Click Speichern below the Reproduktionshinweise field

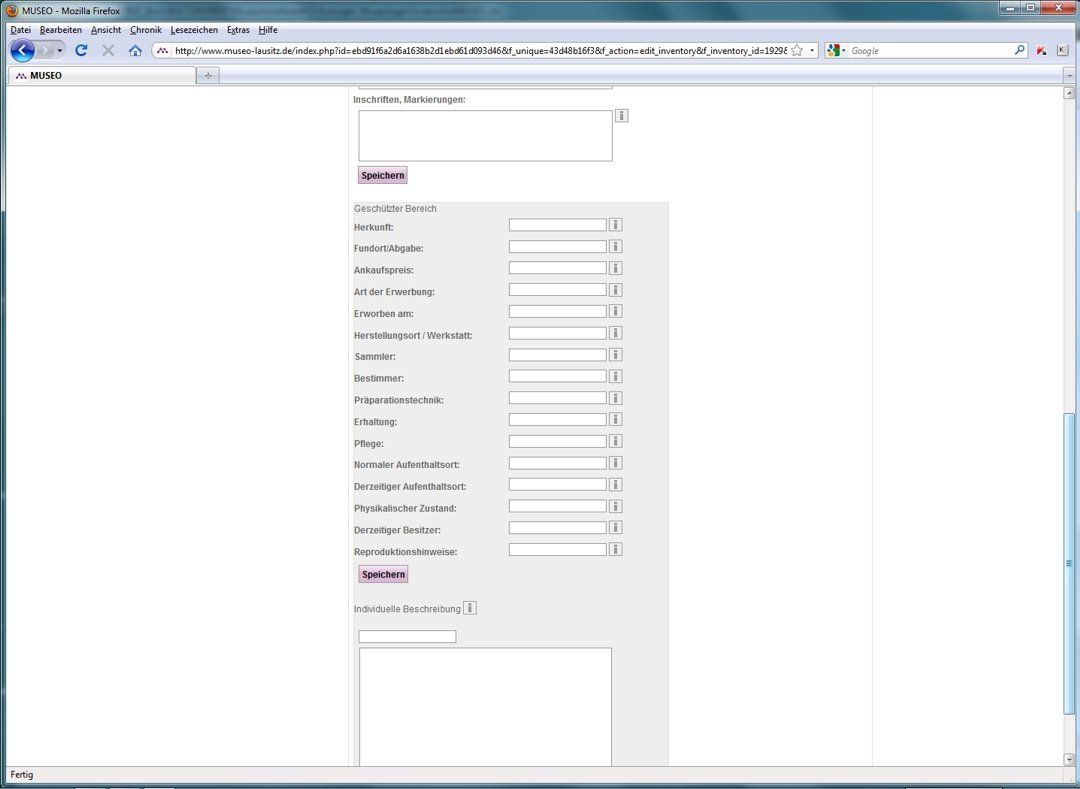pyautogui.click(x=384, y=574)
